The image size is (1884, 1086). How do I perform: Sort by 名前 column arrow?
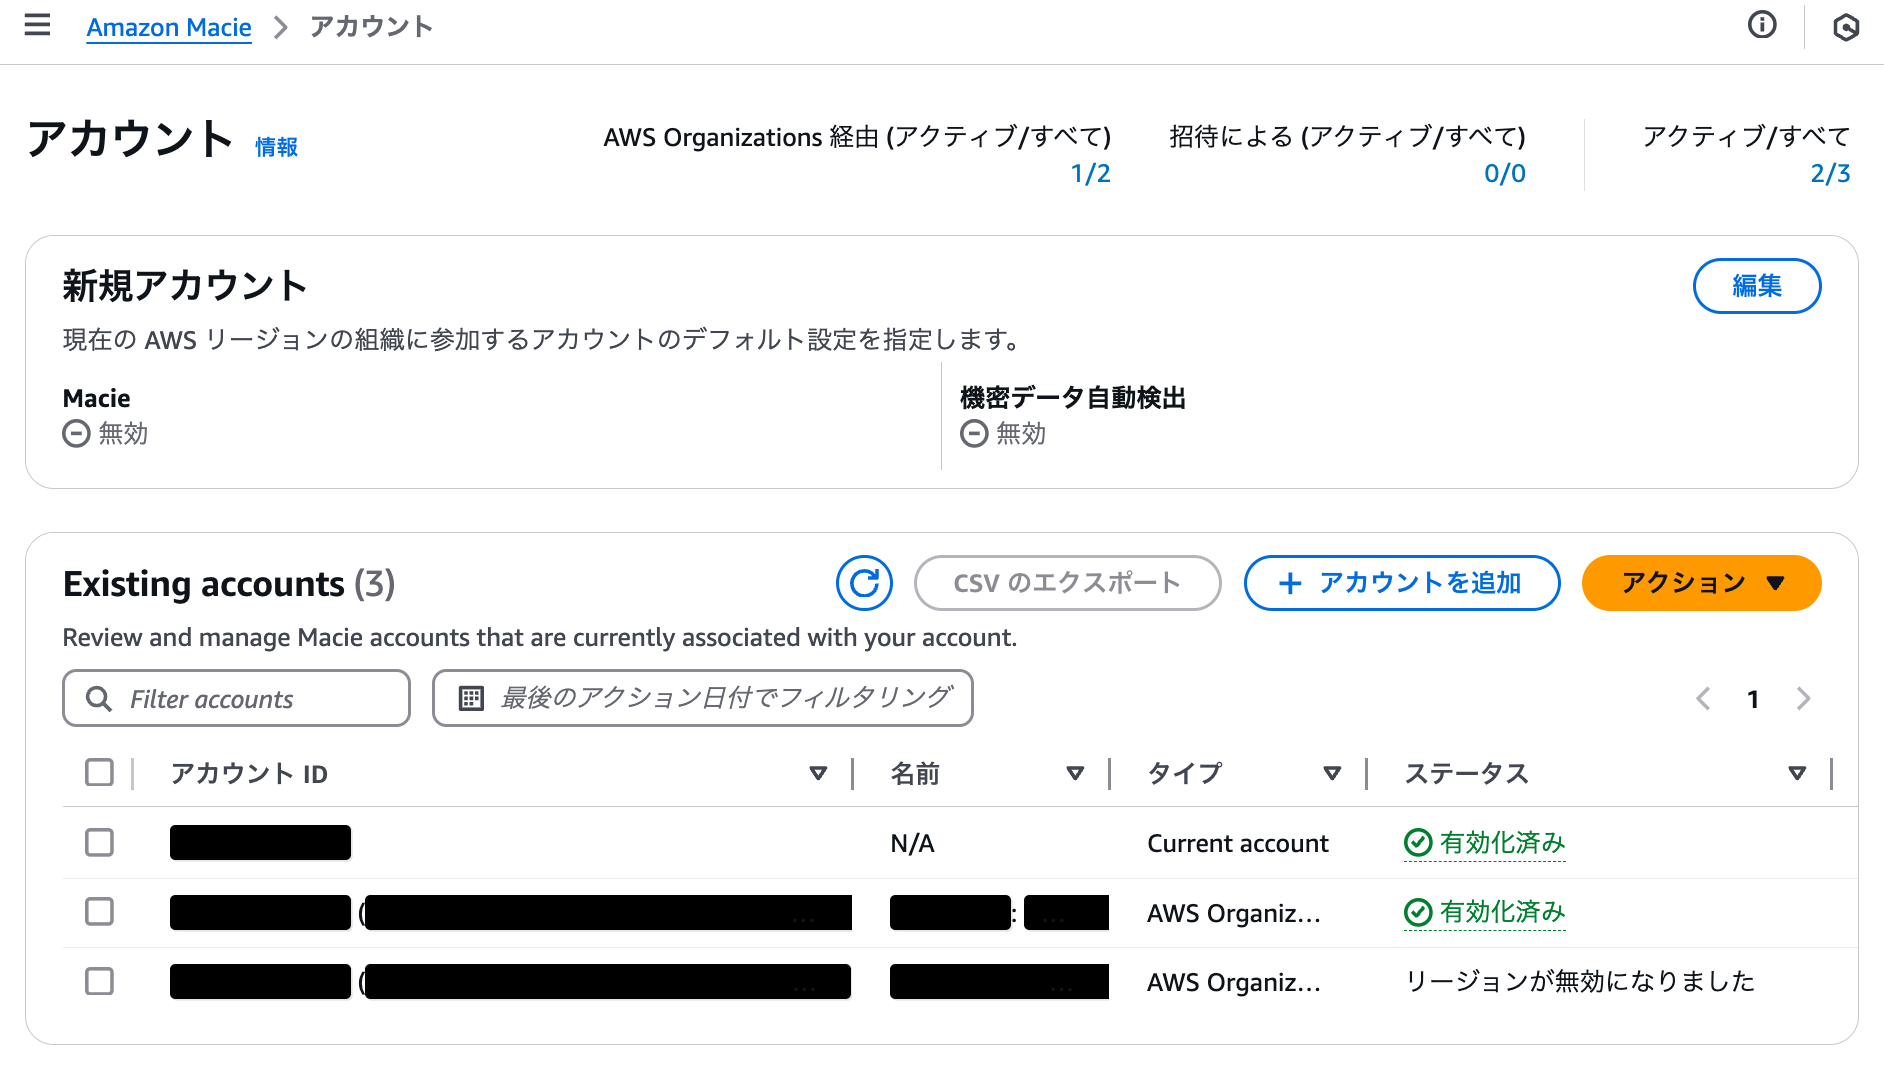[x=1075, y=773]
